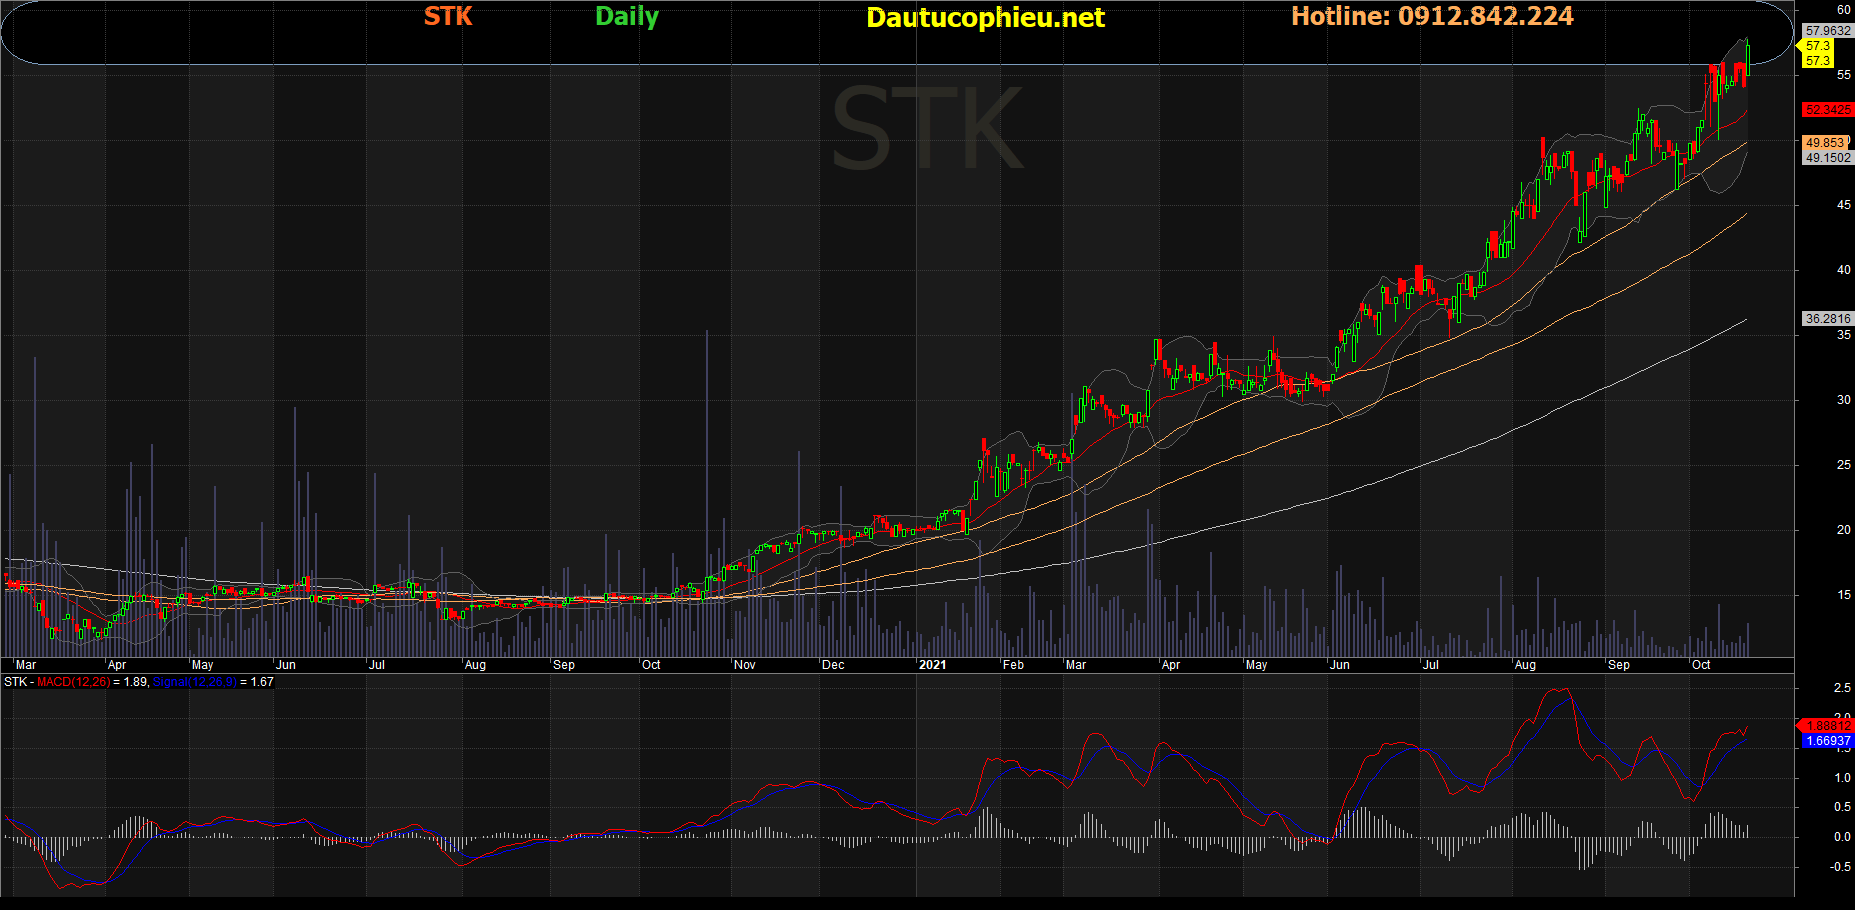Viewport: 1855px width, 910px height.
Task: Click the red 1.8881 MACD value tag
Action: [x=1827, y=726]
